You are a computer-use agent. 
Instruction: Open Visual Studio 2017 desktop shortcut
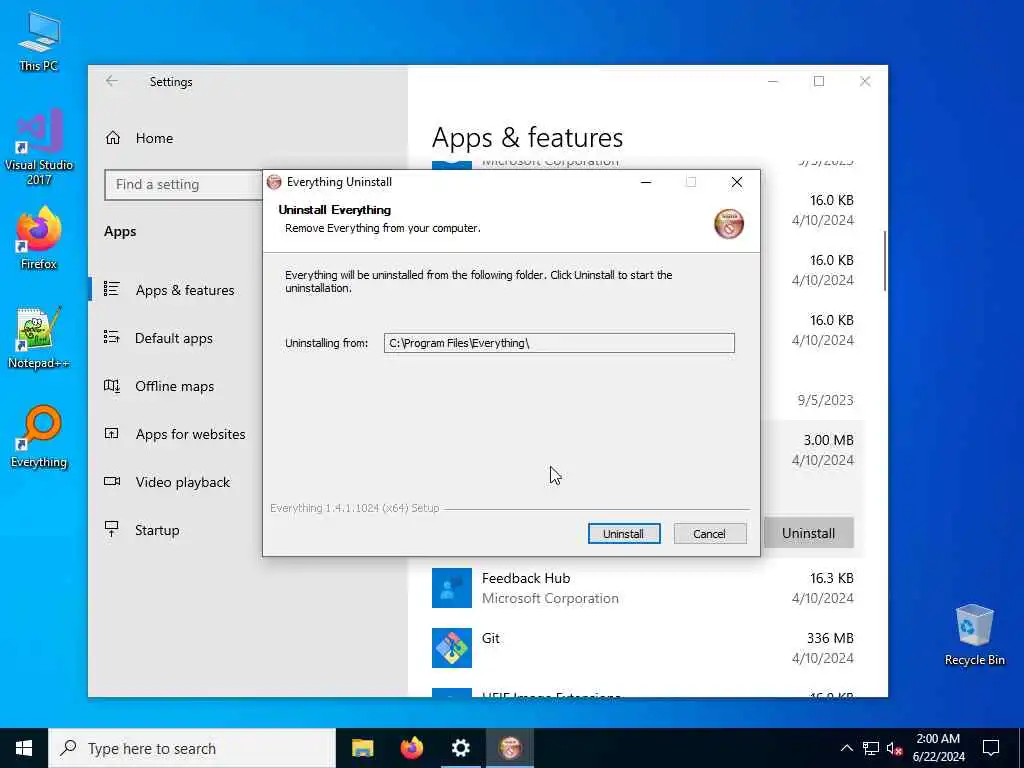coord(39,147)
